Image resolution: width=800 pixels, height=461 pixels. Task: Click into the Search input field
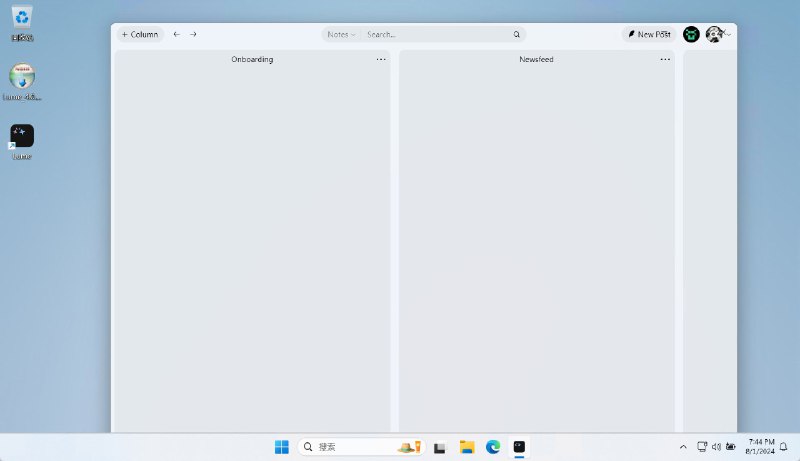click(x=437, y=34)
